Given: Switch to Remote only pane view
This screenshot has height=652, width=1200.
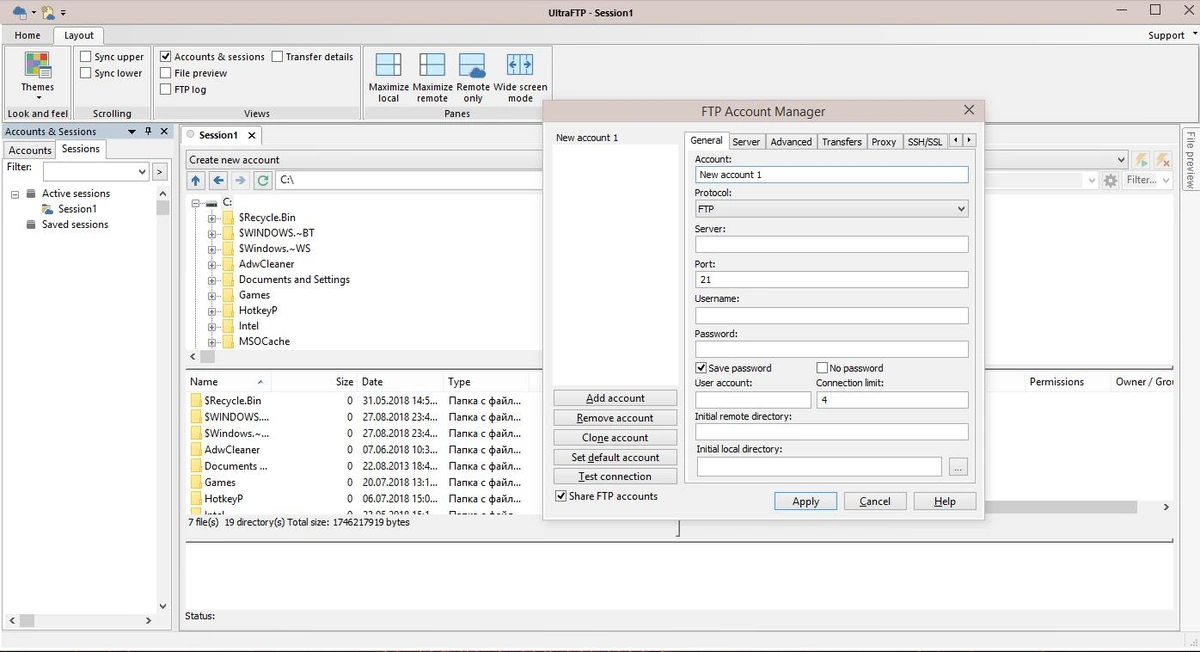Looking at the screenshot, I should click(x=473, y=77).
